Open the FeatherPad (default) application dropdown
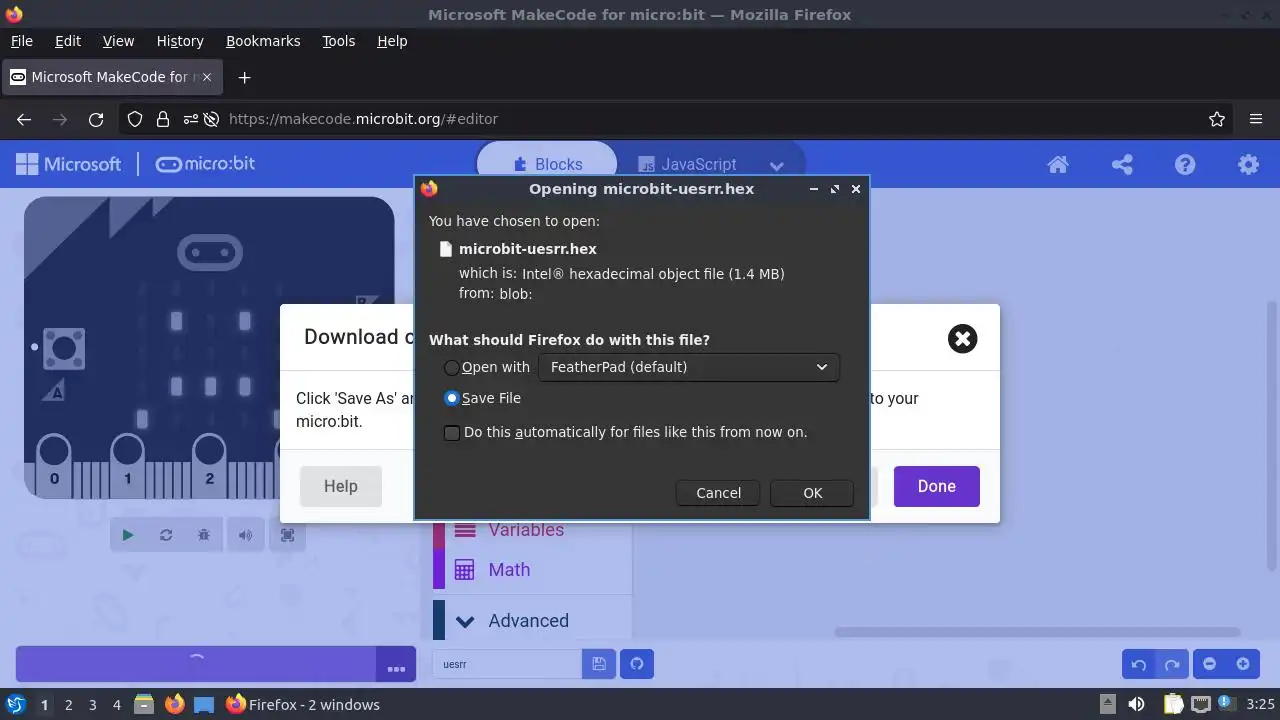 tap(689, 367)
